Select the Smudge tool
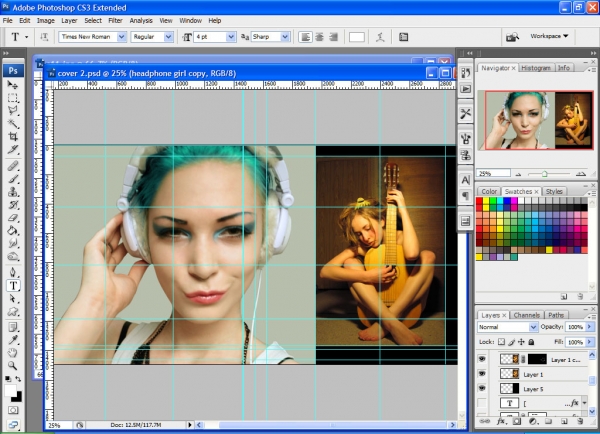The image size is (600, 434). coord(13,243)
